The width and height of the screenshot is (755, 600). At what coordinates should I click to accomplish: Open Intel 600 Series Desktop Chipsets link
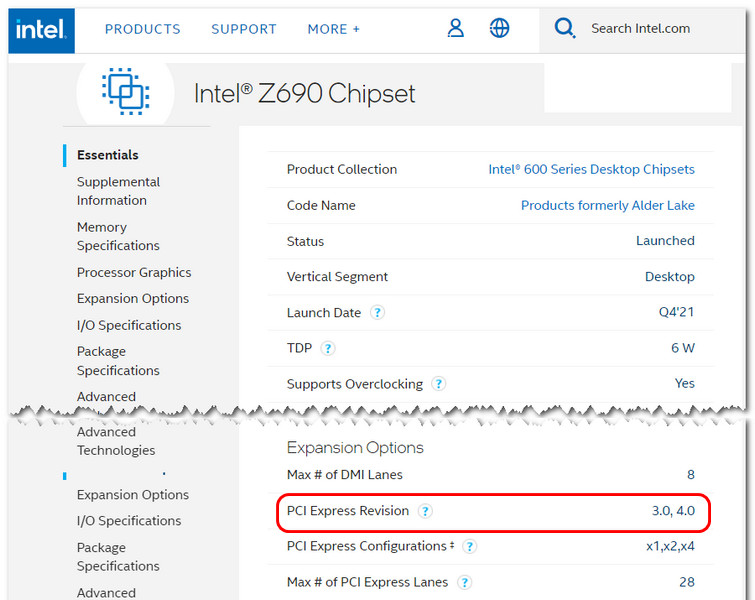[x=591, y=170]
